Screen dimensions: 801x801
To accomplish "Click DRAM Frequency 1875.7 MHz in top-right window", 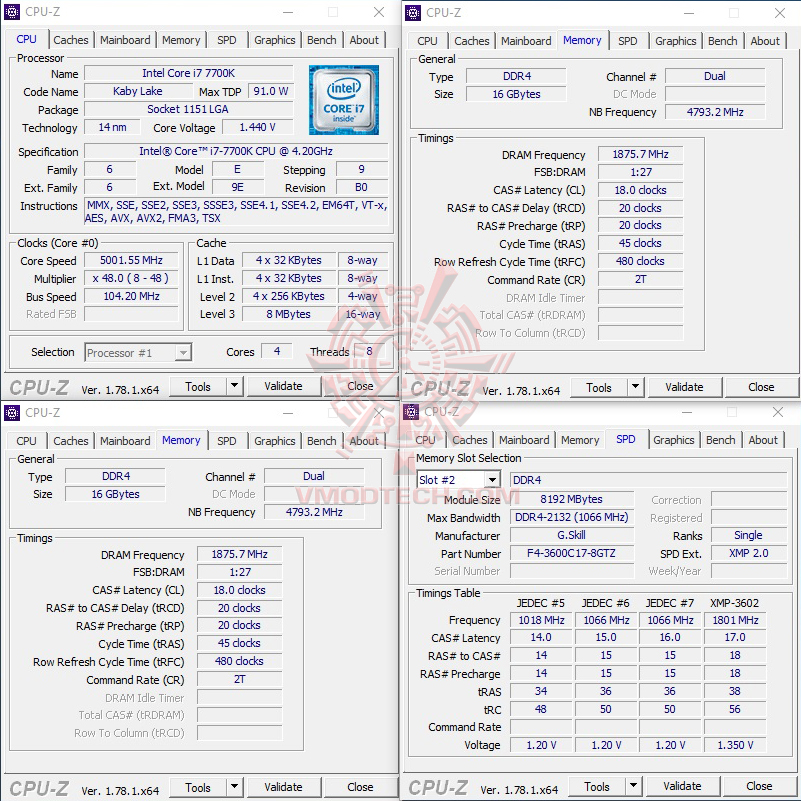I will point(641,154).
